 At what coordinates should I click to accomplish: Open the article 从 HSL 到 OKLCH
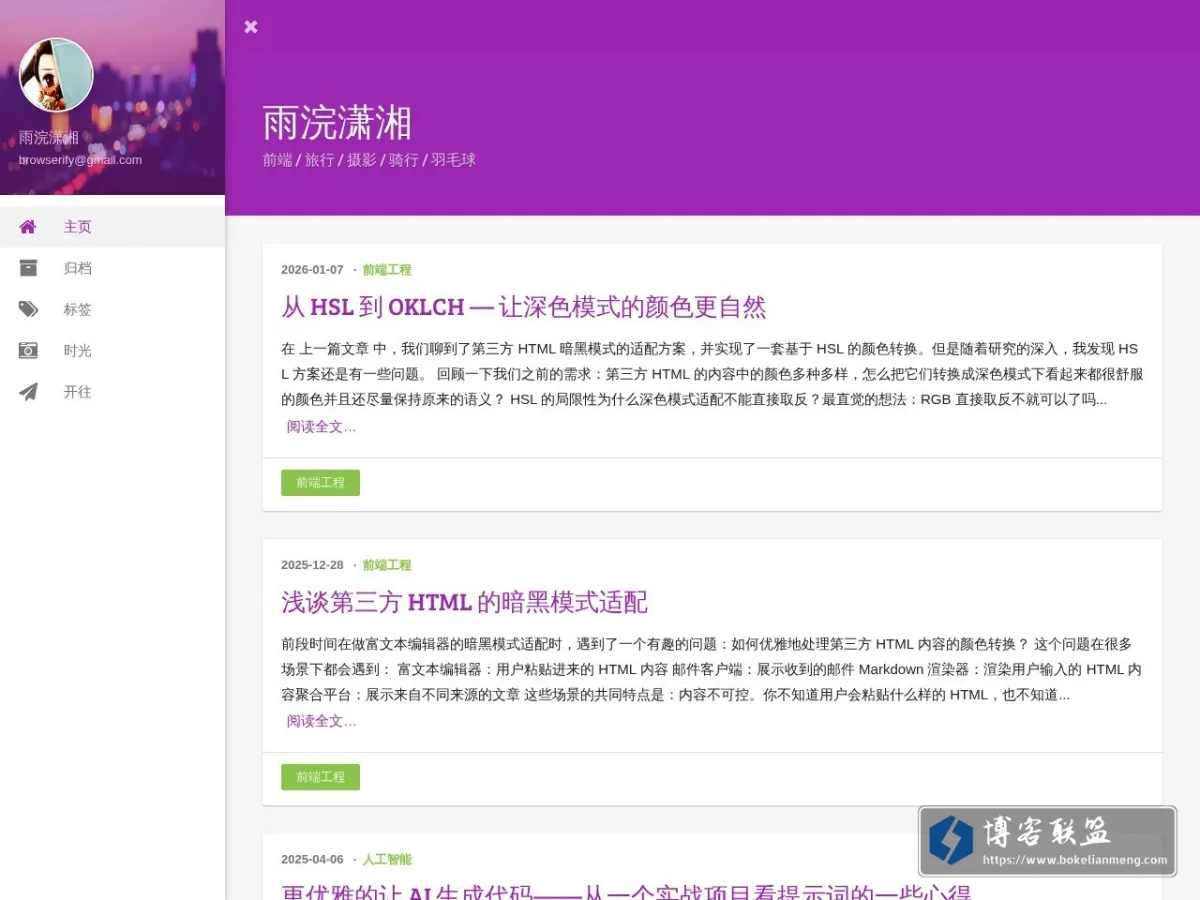click(524, 307)
